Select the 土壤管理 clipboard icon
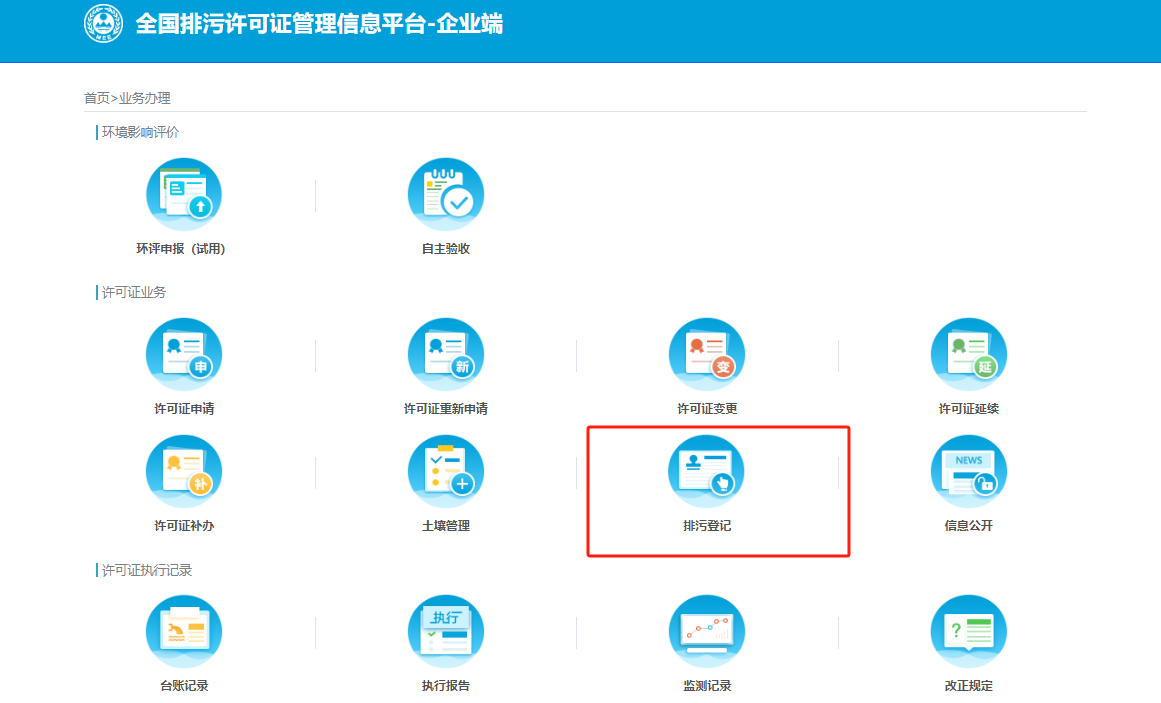This screenshot has width=1161, height=703. tap(445, 472)
